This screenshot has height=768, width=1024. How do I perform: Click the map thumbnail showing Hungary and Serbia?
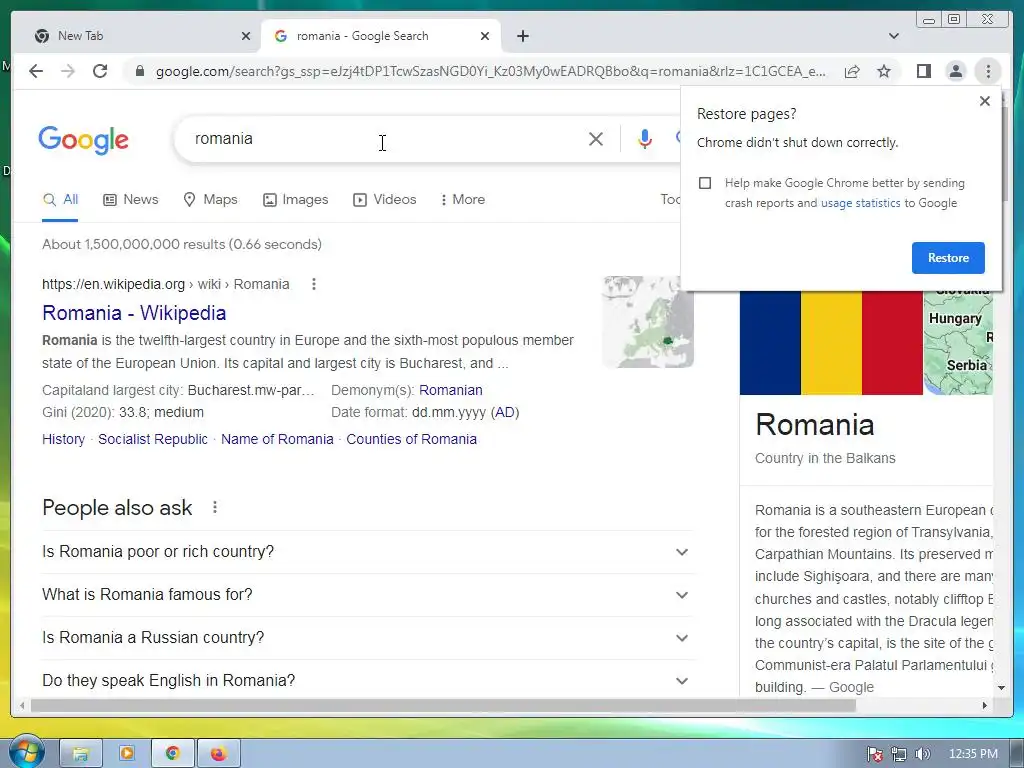point(958,343)
